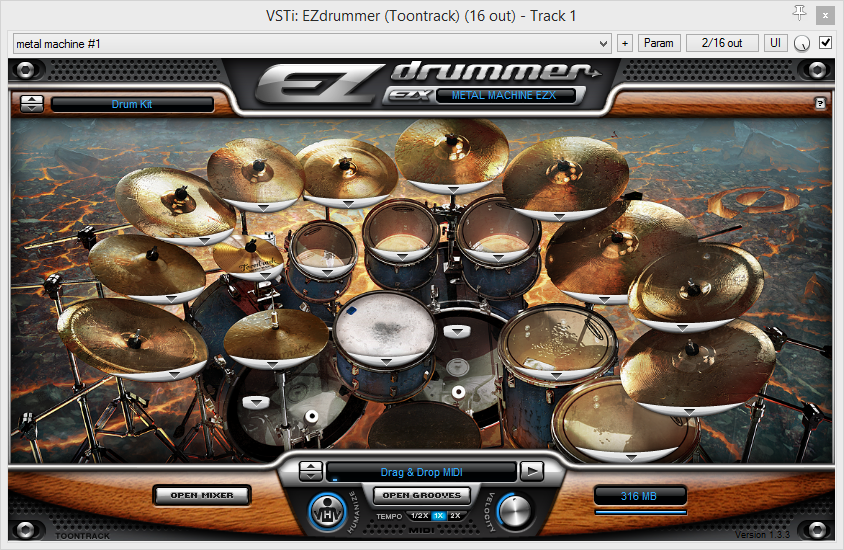844x550 pixels.
Task: Set tempo to 2X
Action: click(x=455, y=516)
